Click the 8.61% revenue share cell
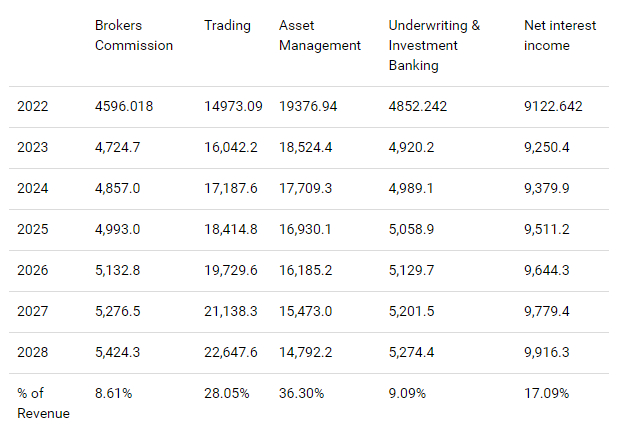The width and height of the screenshot is (620, 430). point(115,393)
